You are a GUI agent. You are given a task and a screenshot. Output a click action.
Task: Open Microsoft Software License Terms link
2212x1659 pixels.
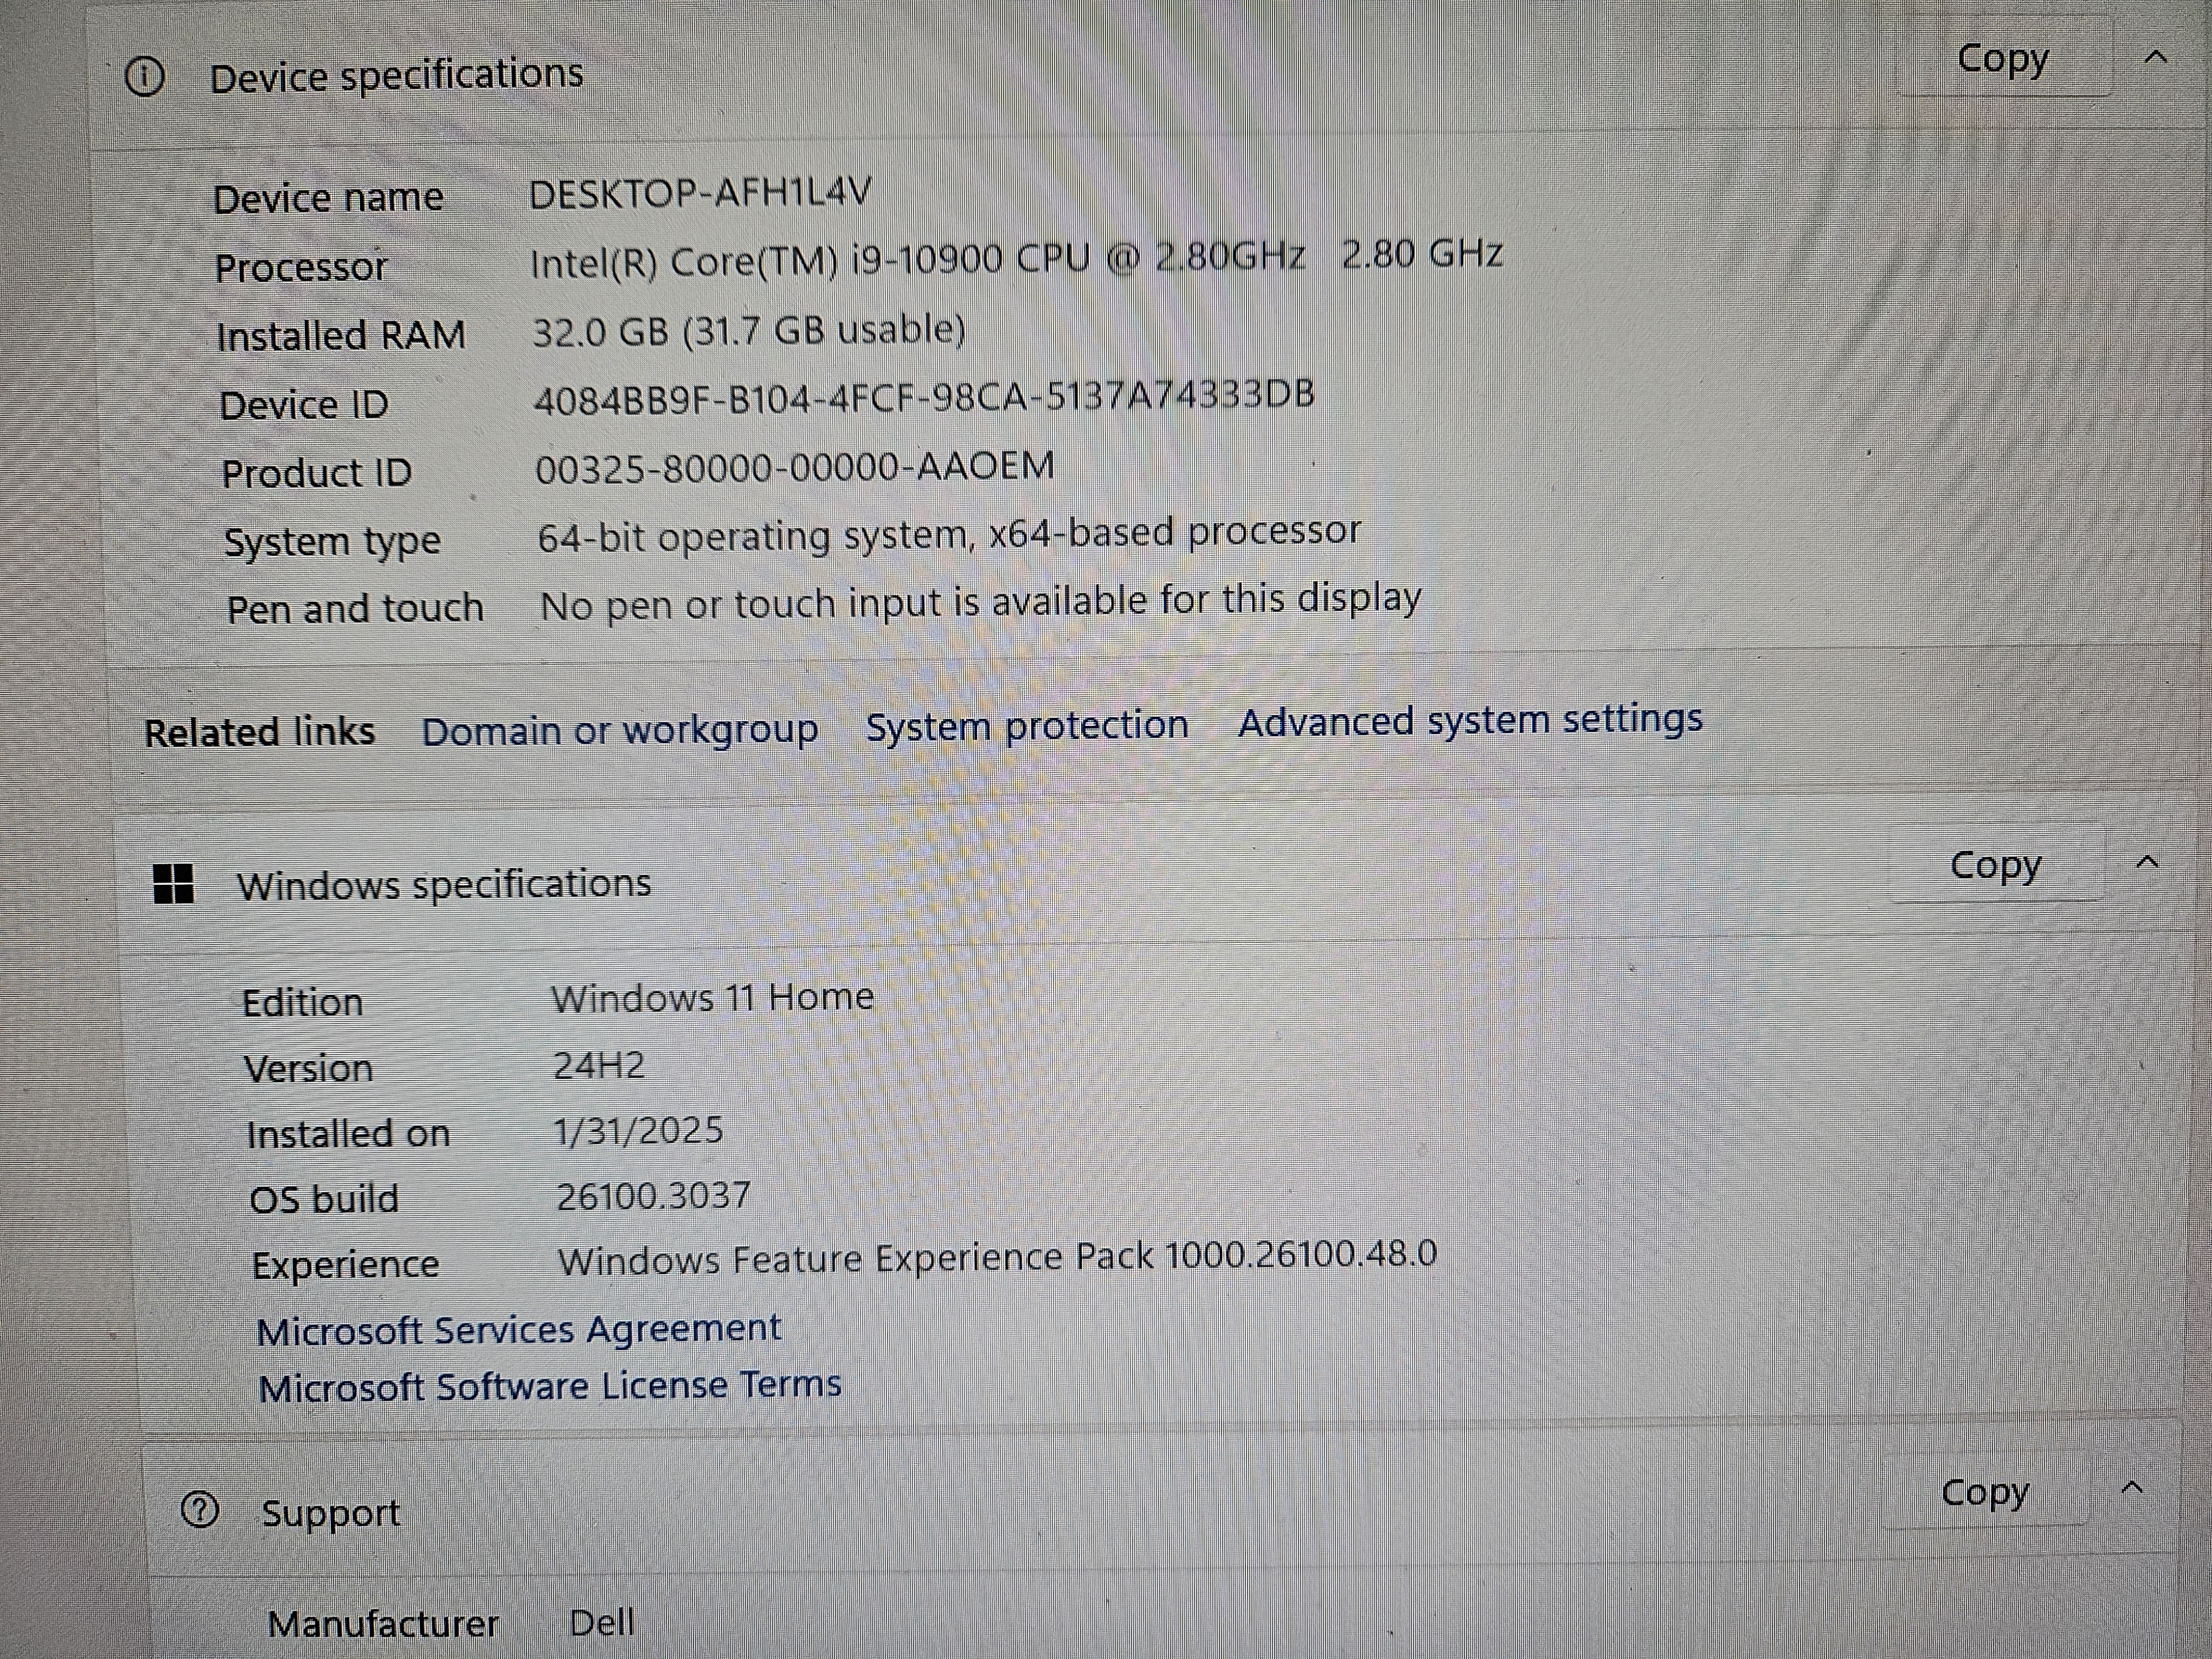coord(549,1386)
